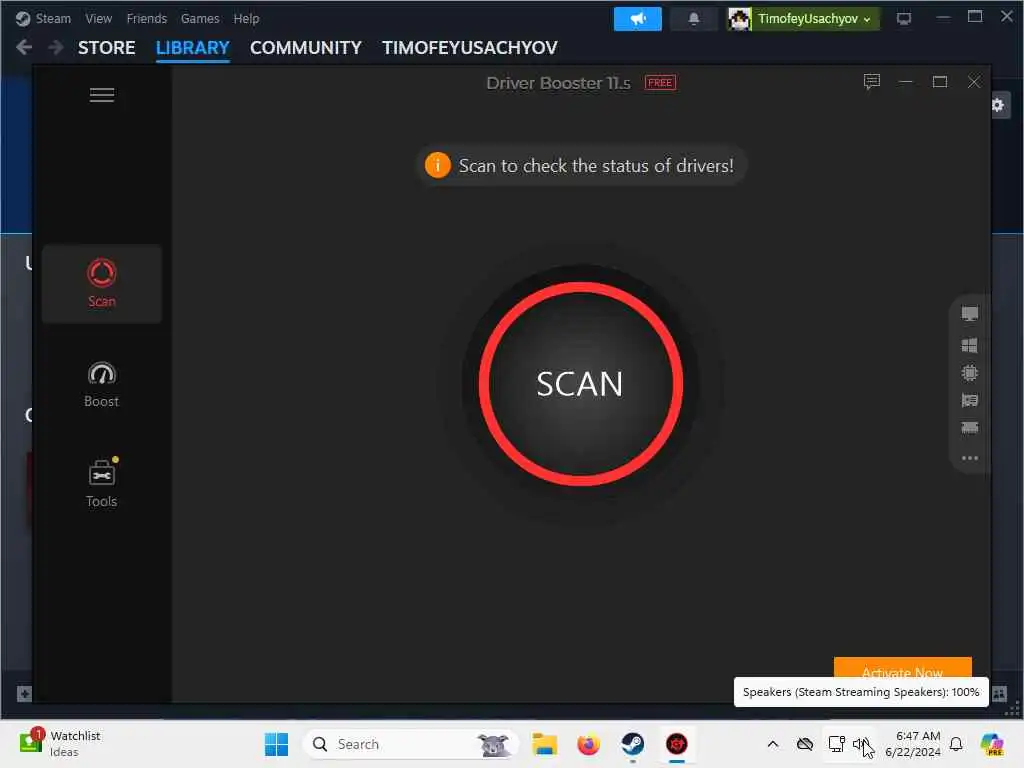Go back with Steam's left arrow
This screenshot has width=1024, height=768.
pos(24,47)
